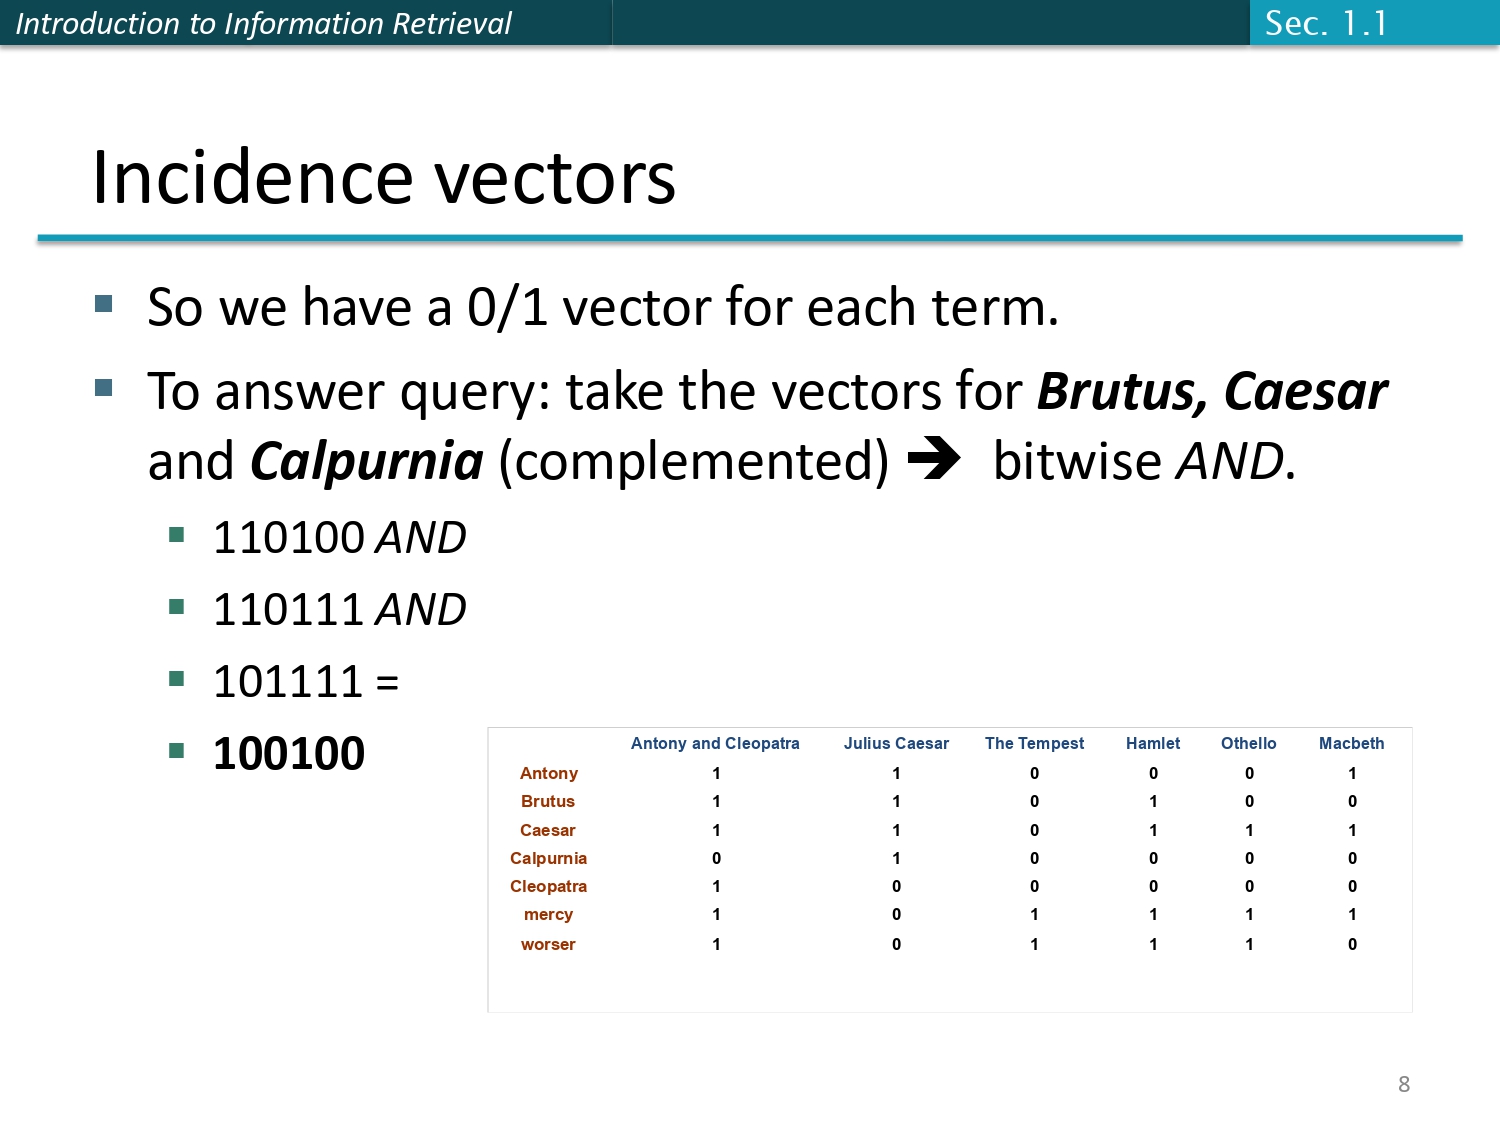
Task: Click the page number 8
Action: [x=1404, y=1084]
